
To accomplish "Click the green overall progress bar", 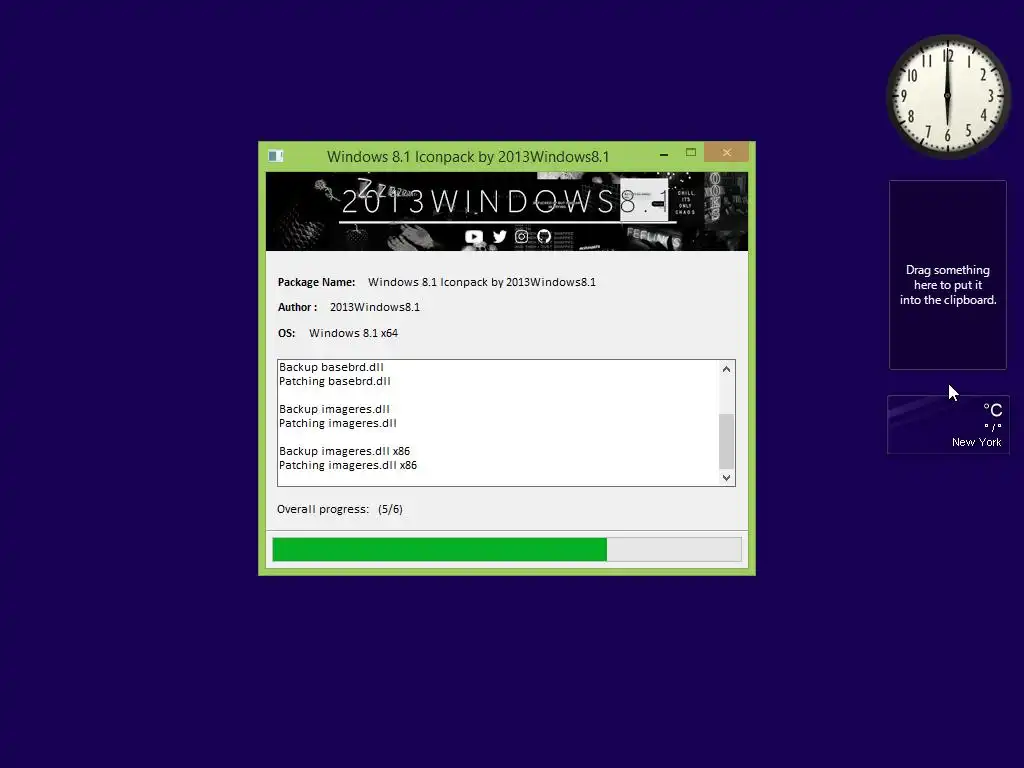I will click(x=507, y=549).
